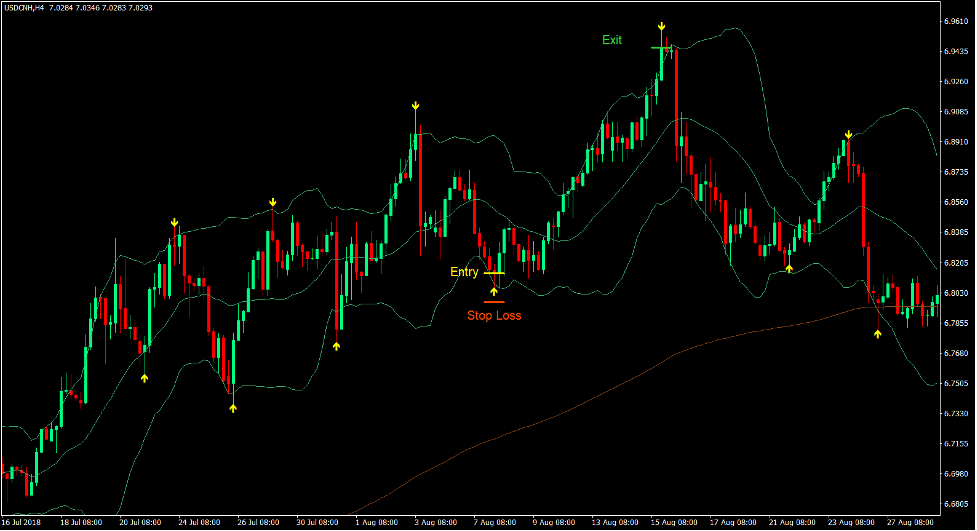Click the yellow down arrow beside the Exit label
The width and height of the screenshot is (977, 531).
[x=662, y=27]
